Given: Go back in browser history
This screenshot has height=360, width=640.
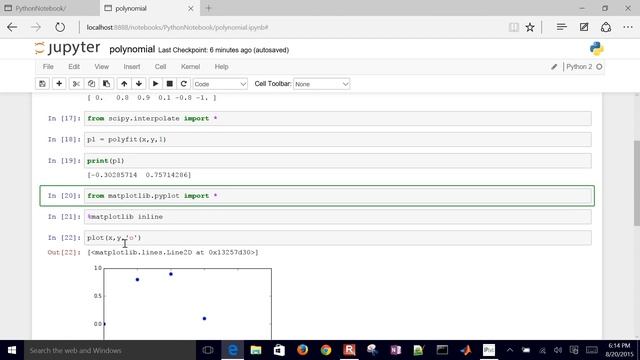Looking at the screenshot, I should tap(12, 27).
